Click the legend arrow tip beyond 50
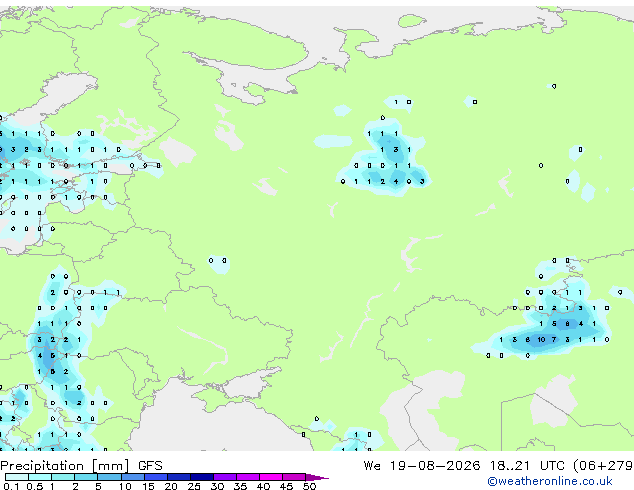Image resolution: width=634 pixels, height=490 pixels. 318,477
